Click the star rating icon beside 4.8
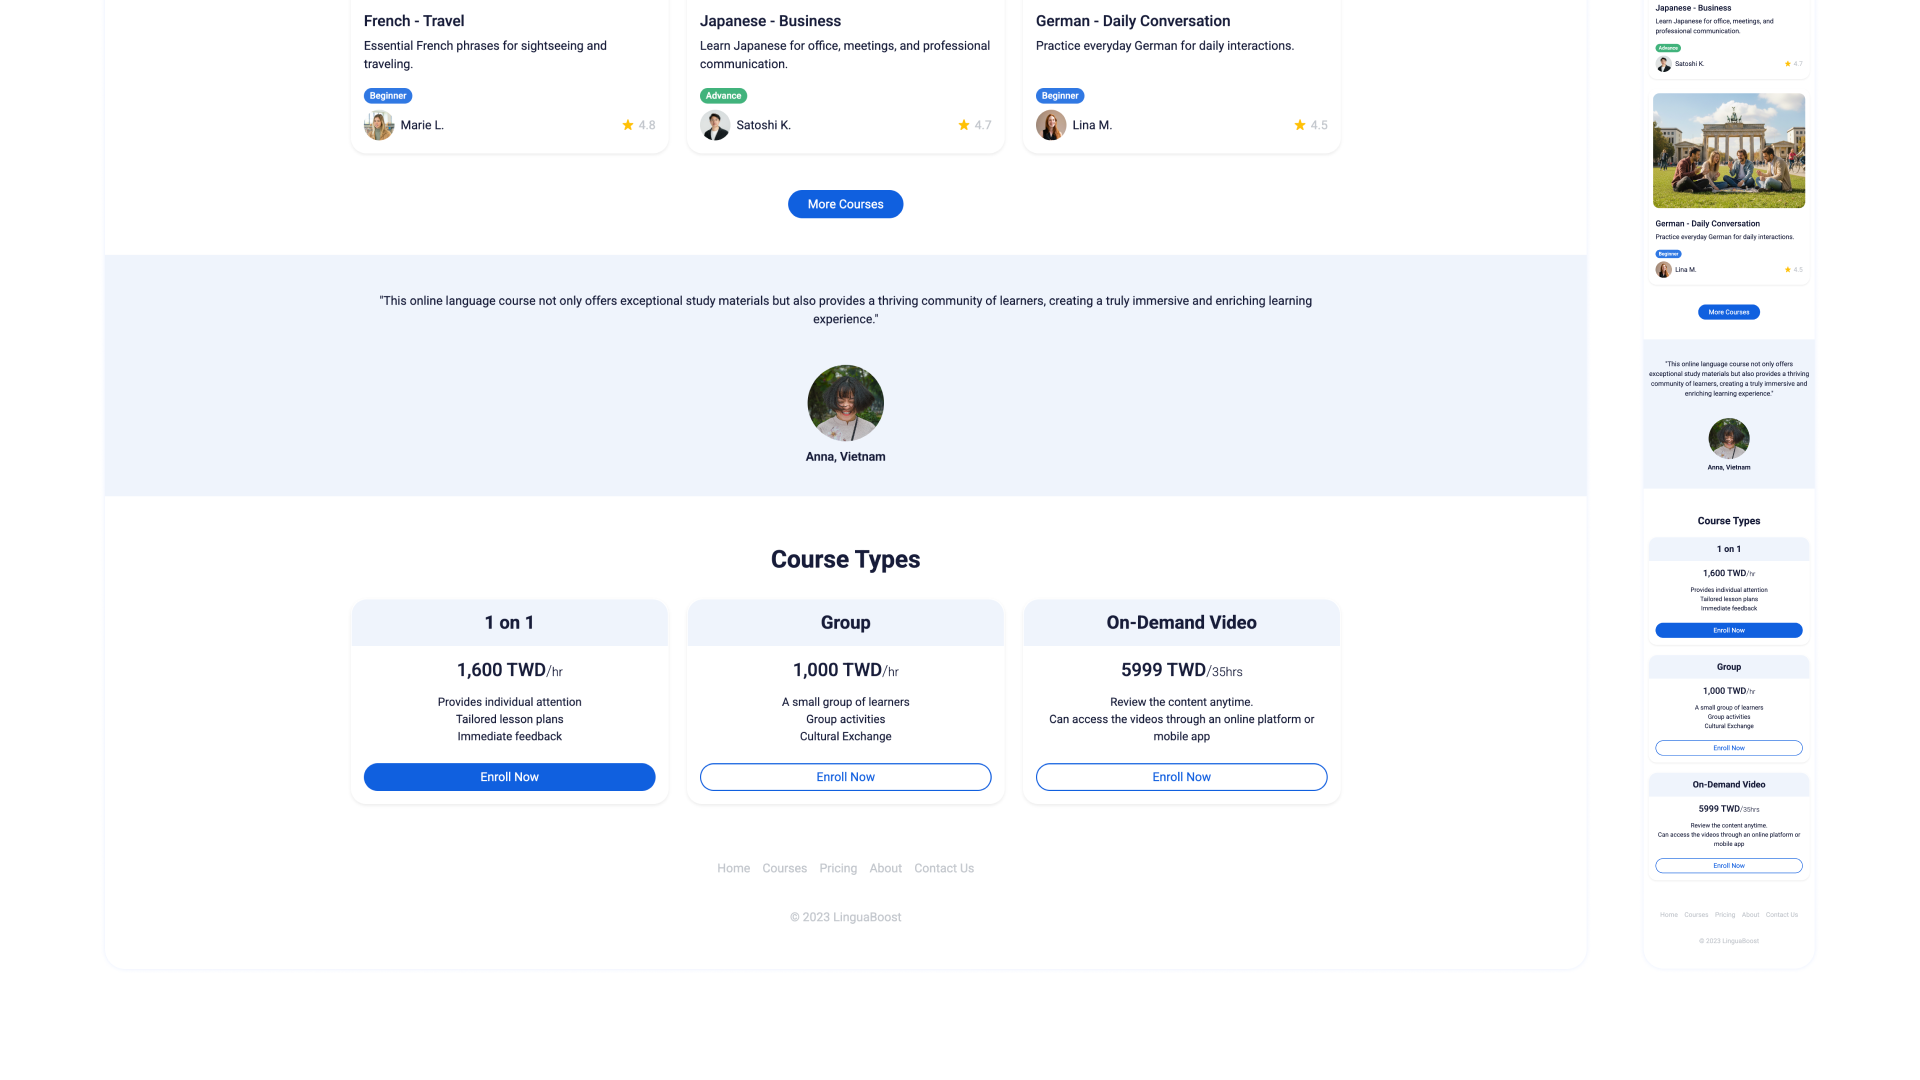 point(628,125)
